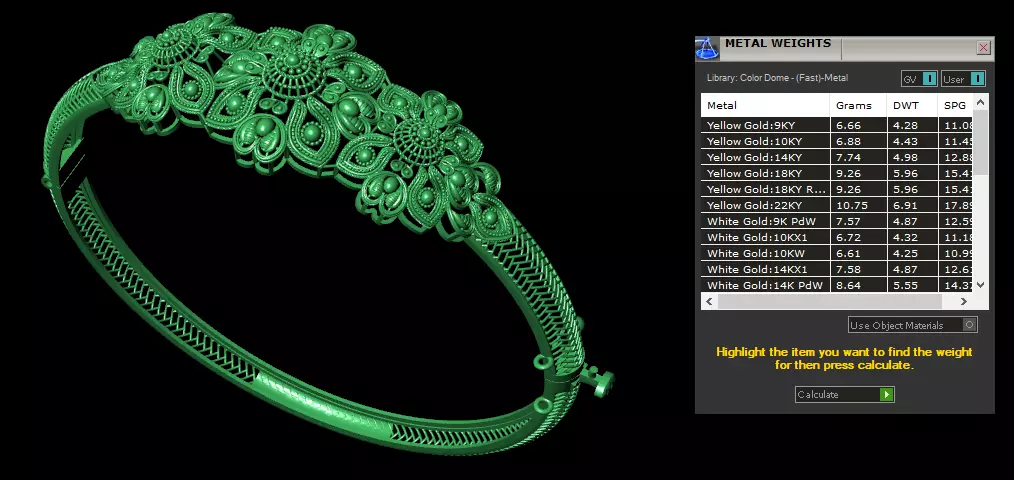Click the Calculate button
Viewport: 1014px width, 480px height.
tap(845, 395)
